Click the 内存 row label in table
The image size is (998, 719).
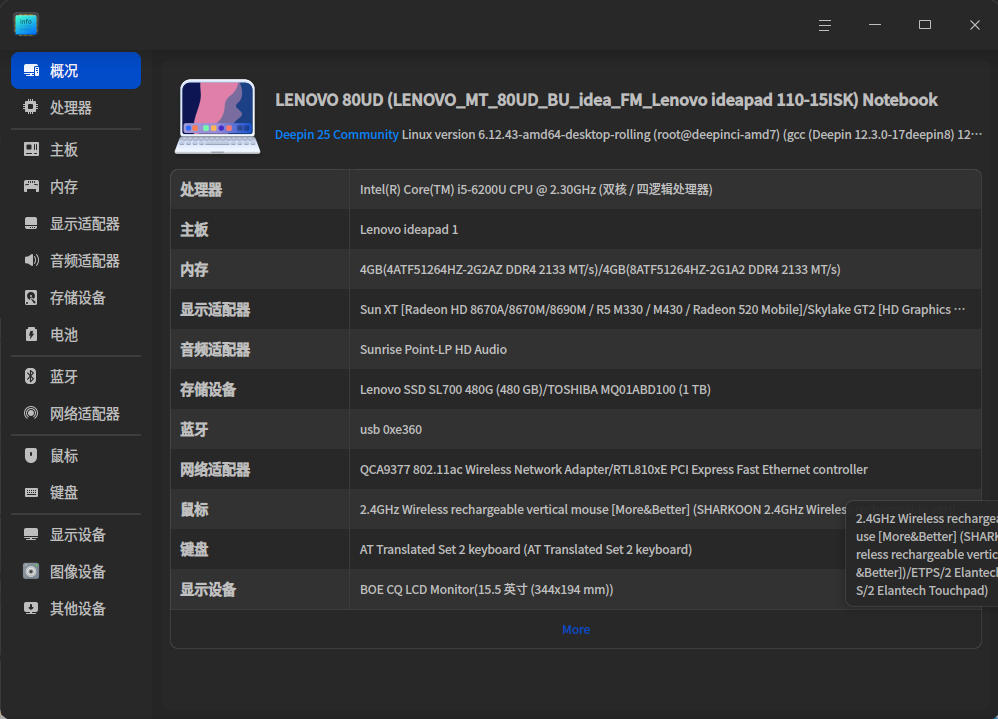194,270
